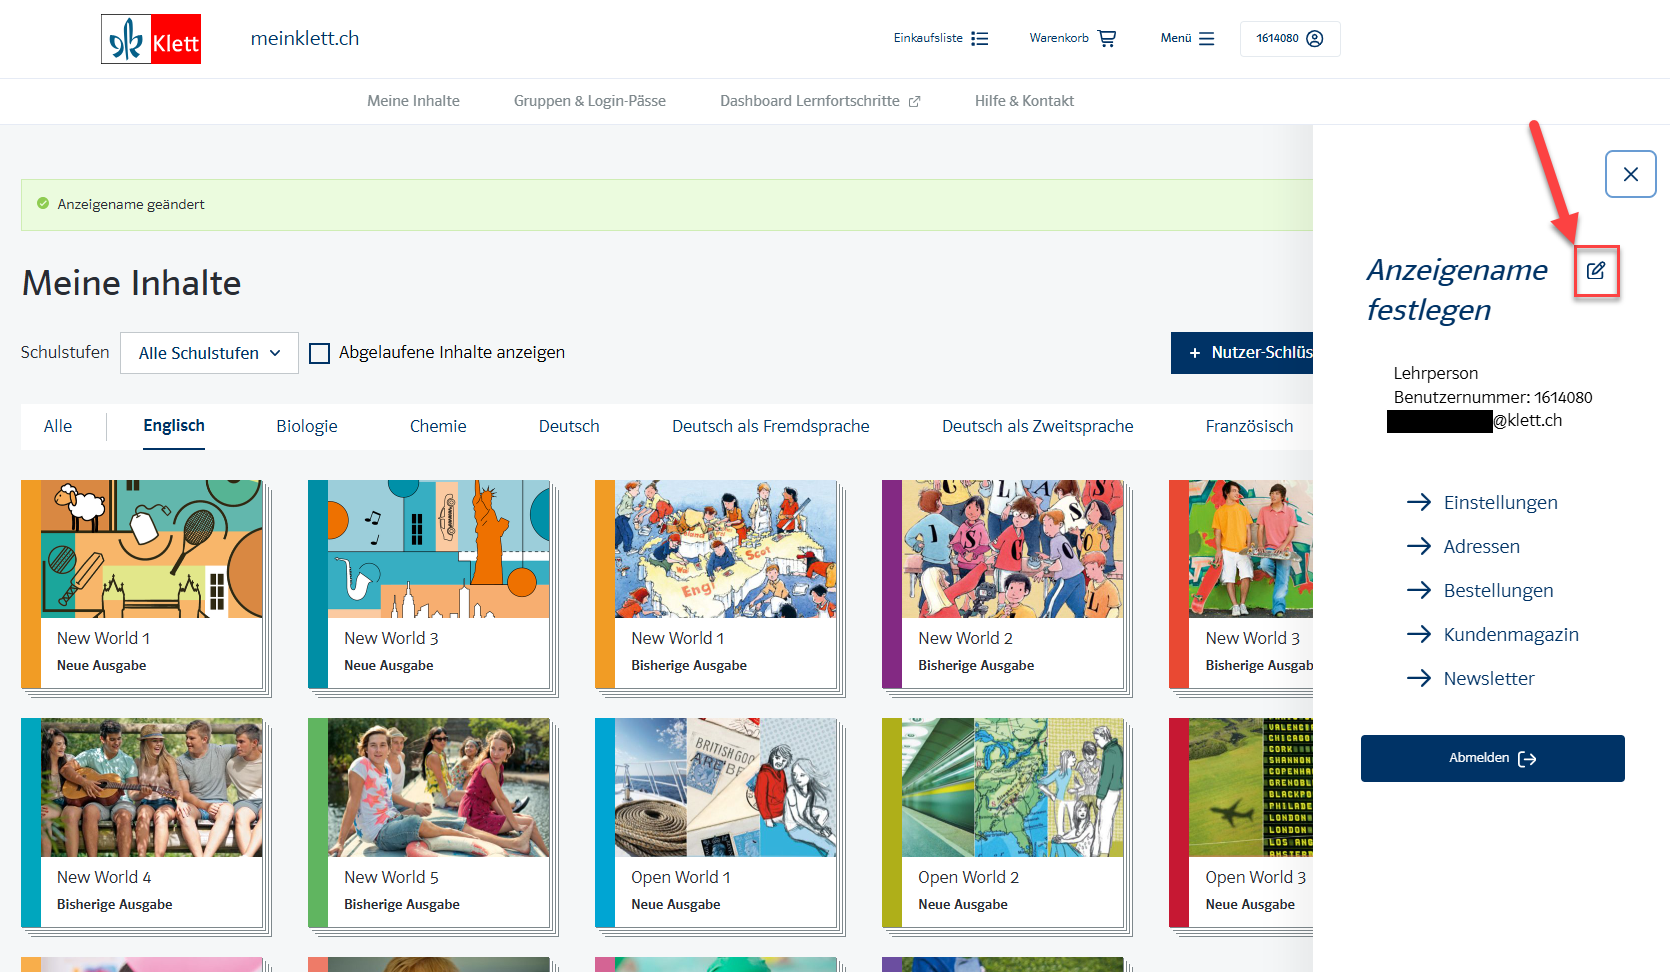Toggle Abgelaufene Inhalte anzeigen checkbox
1670x972 pixels.
point(320,353)
